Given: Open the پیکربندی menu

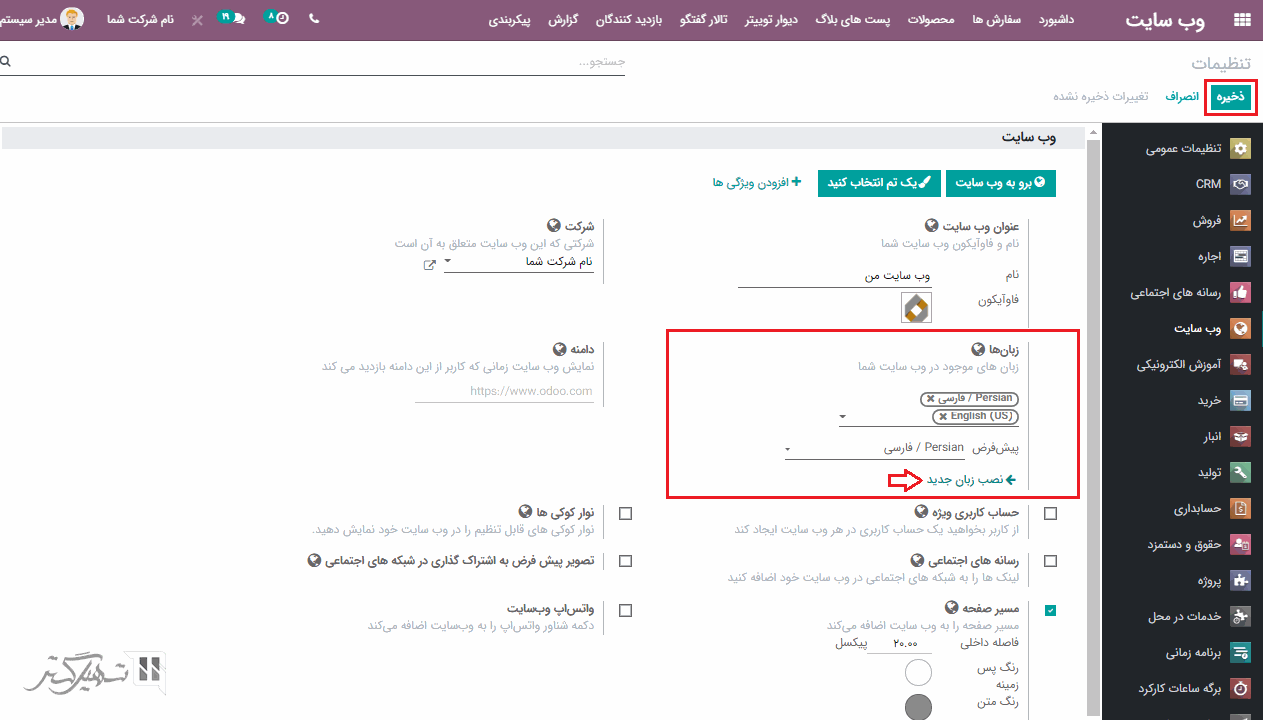Looking at the screenshot, I should 510,20.
